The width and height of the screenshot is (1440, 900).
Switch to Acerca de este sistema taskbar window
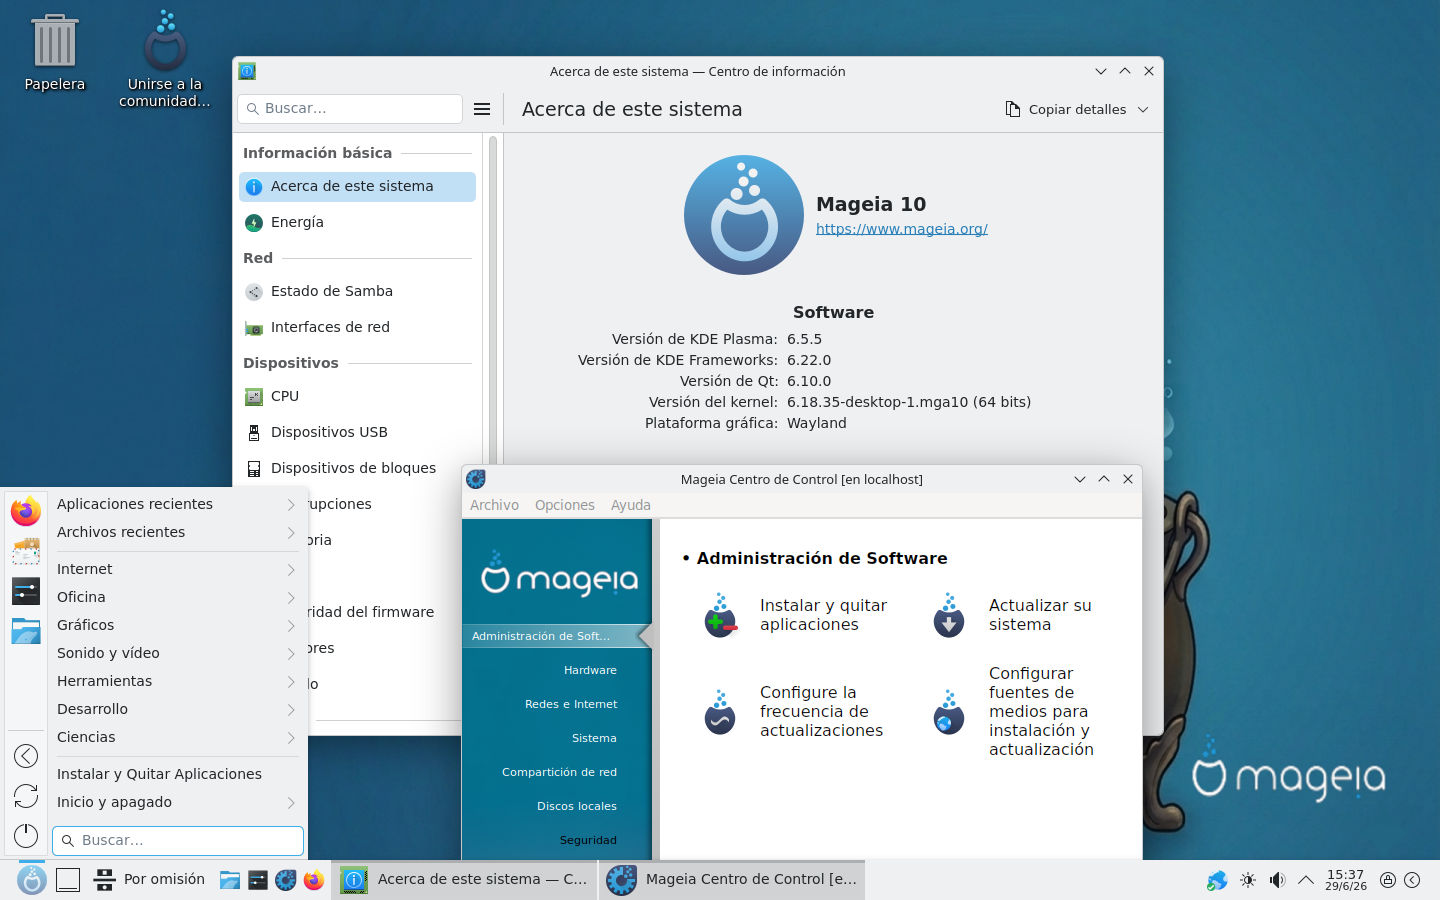(464, 880)
